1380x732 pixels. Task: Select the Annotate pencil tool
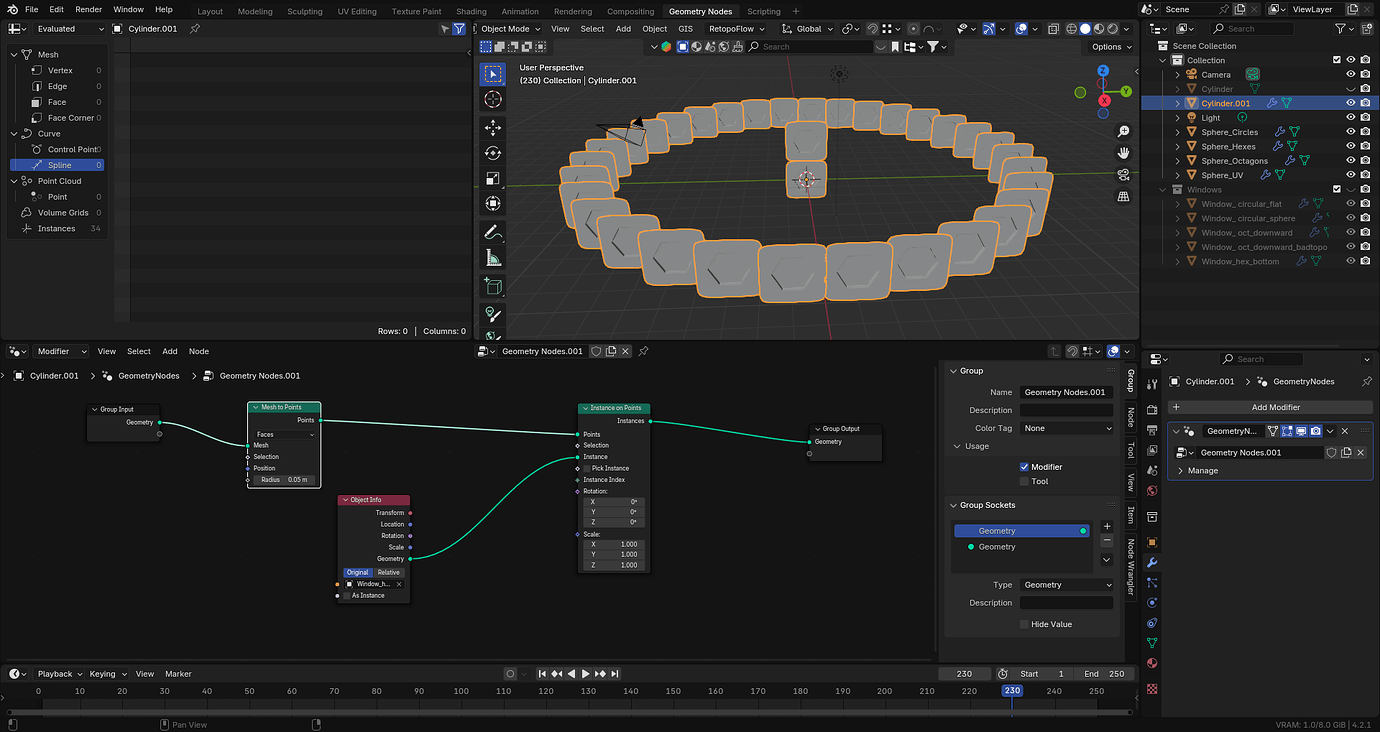click(492, 233)
